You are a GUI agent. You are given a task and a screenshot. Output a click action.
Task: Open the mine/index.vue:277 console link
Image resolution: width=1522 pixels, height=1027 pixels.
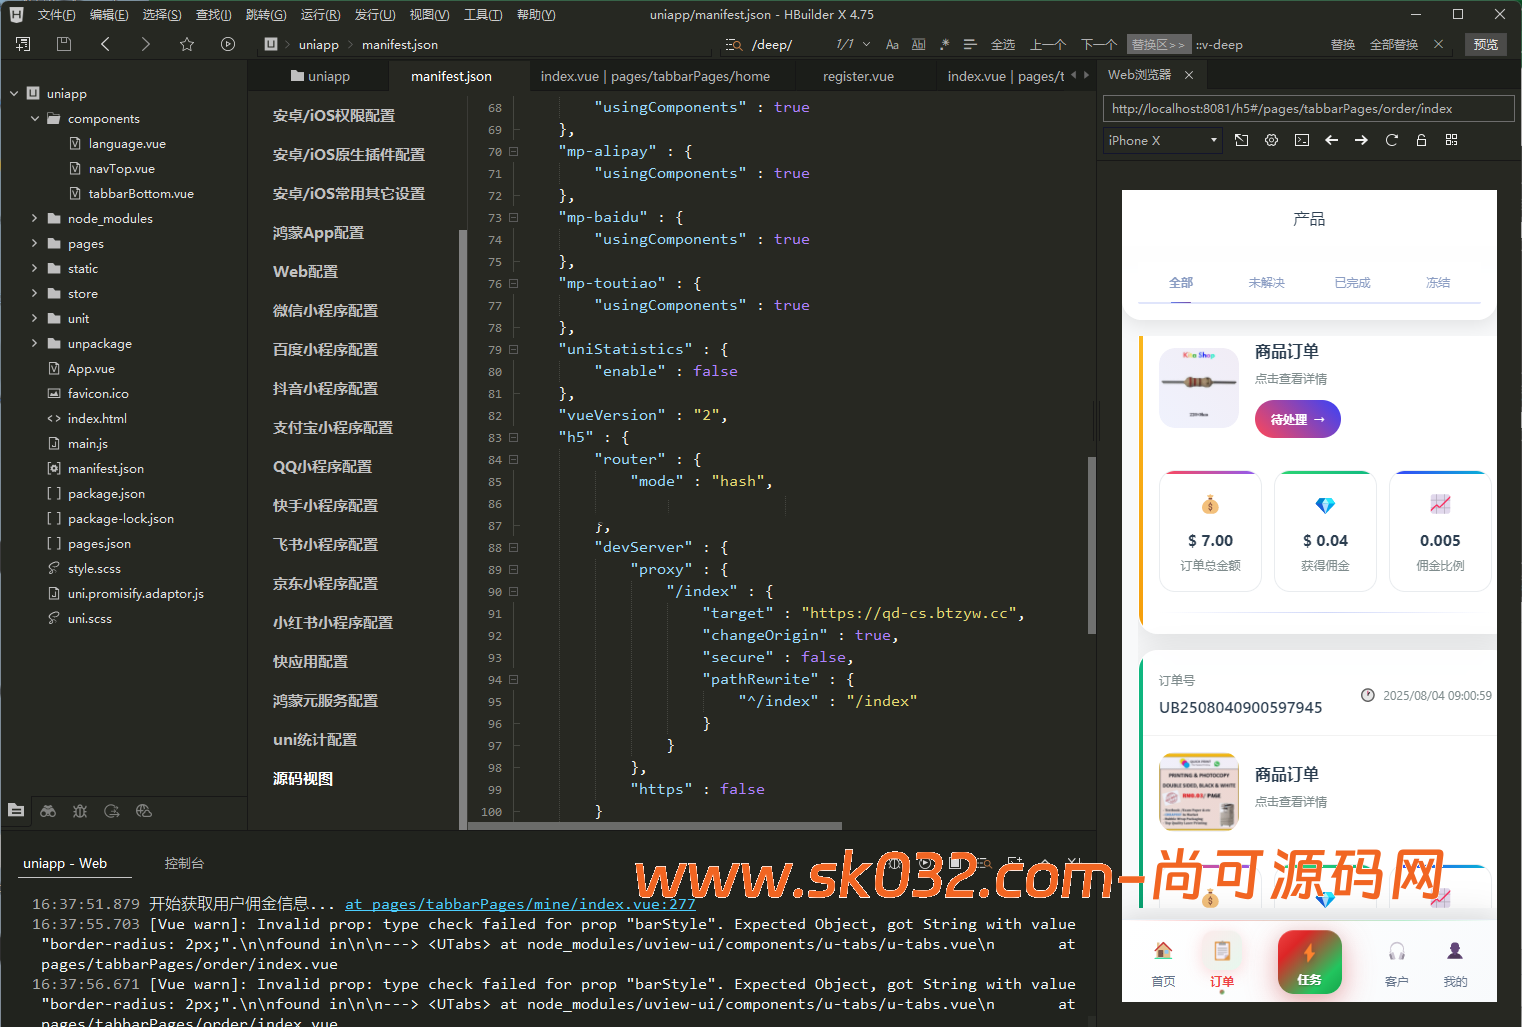[520, 904]
